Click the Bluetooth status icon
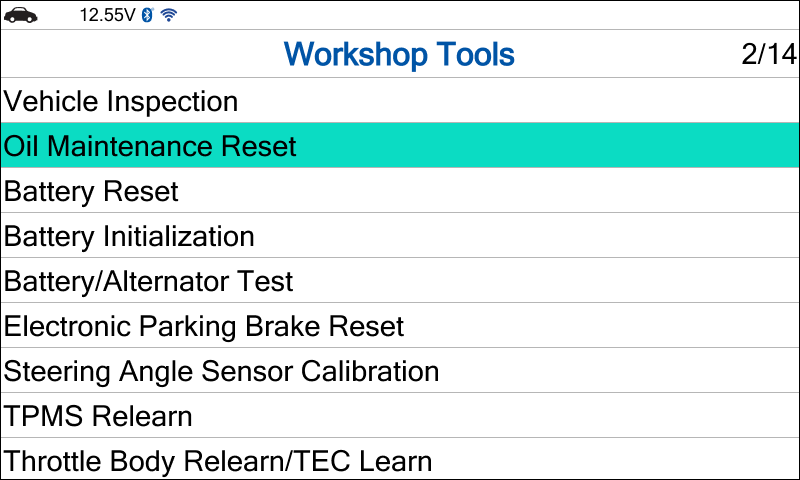The width and height of the screenshot is (800, 480). [147, 15]
